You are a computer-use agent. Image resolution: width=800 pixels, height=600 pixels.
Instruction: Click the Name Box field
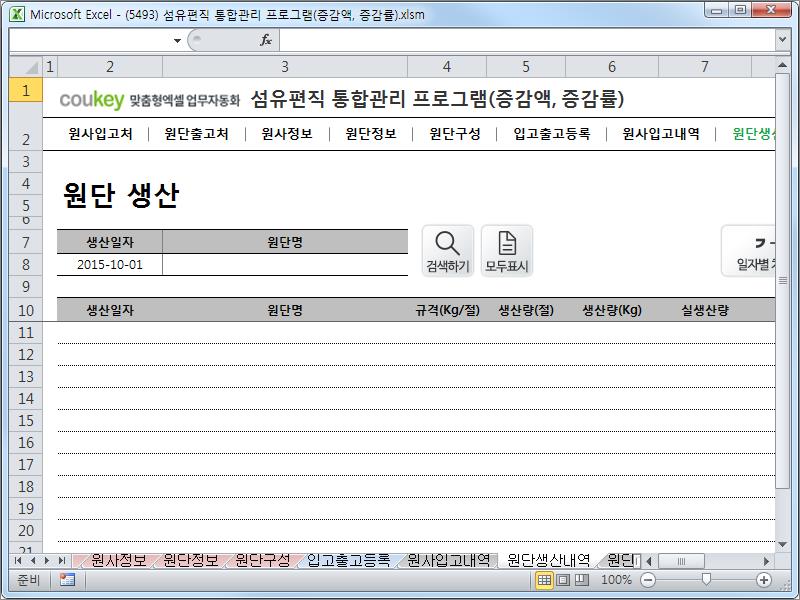click(91, 40)
